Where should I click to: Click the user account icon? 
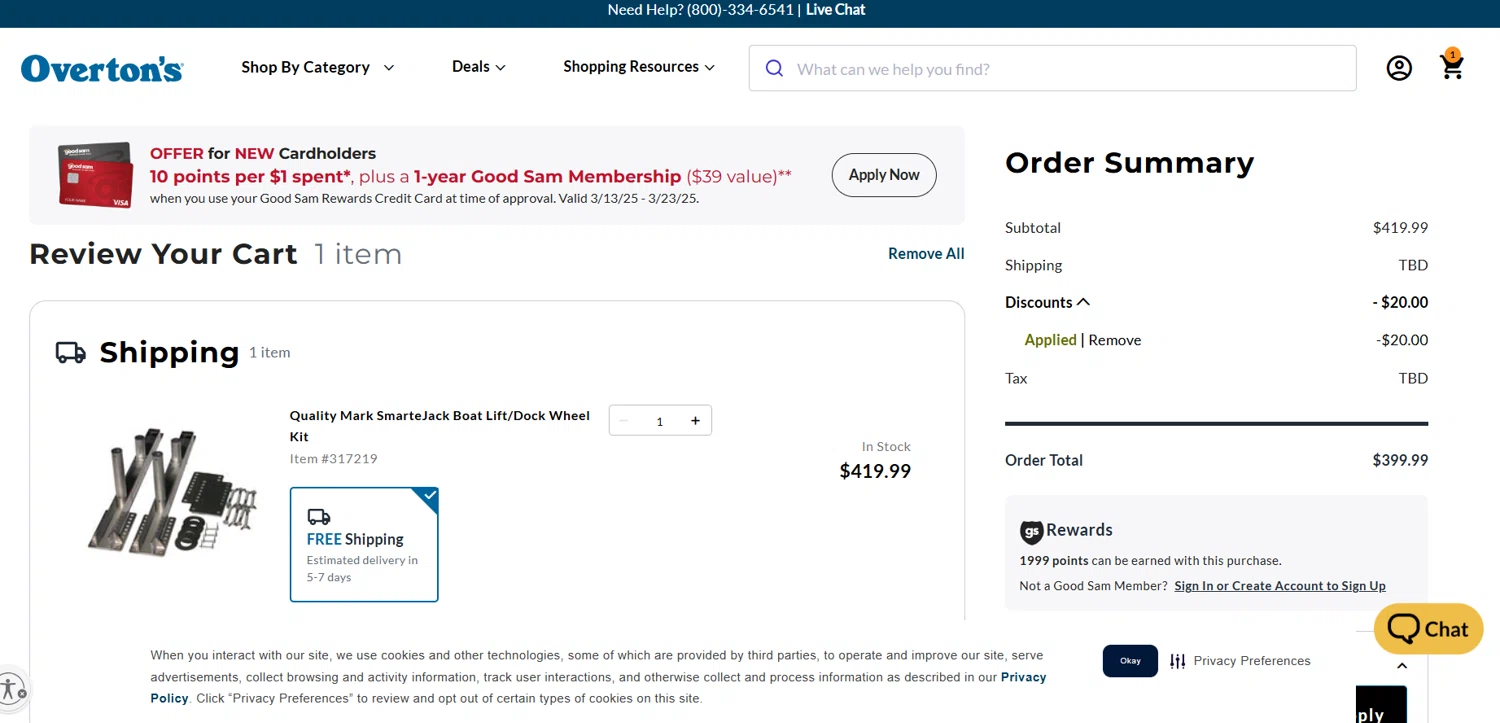pos(1399,68)
